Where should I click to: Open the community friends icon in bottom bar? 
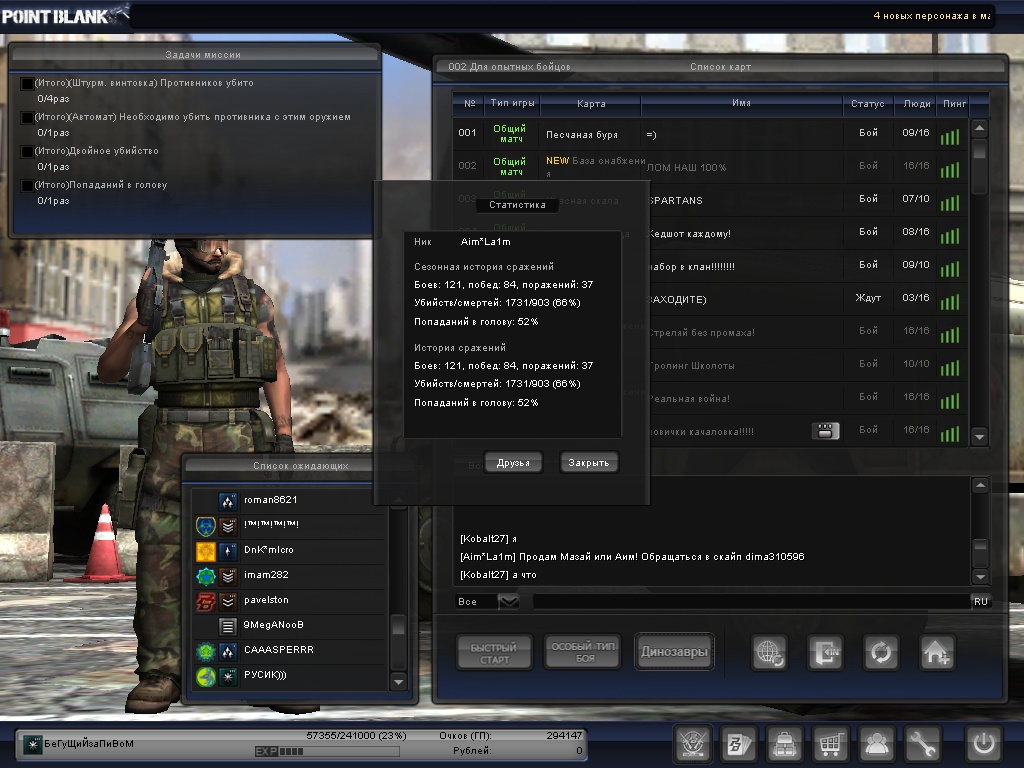coord(876,743)
